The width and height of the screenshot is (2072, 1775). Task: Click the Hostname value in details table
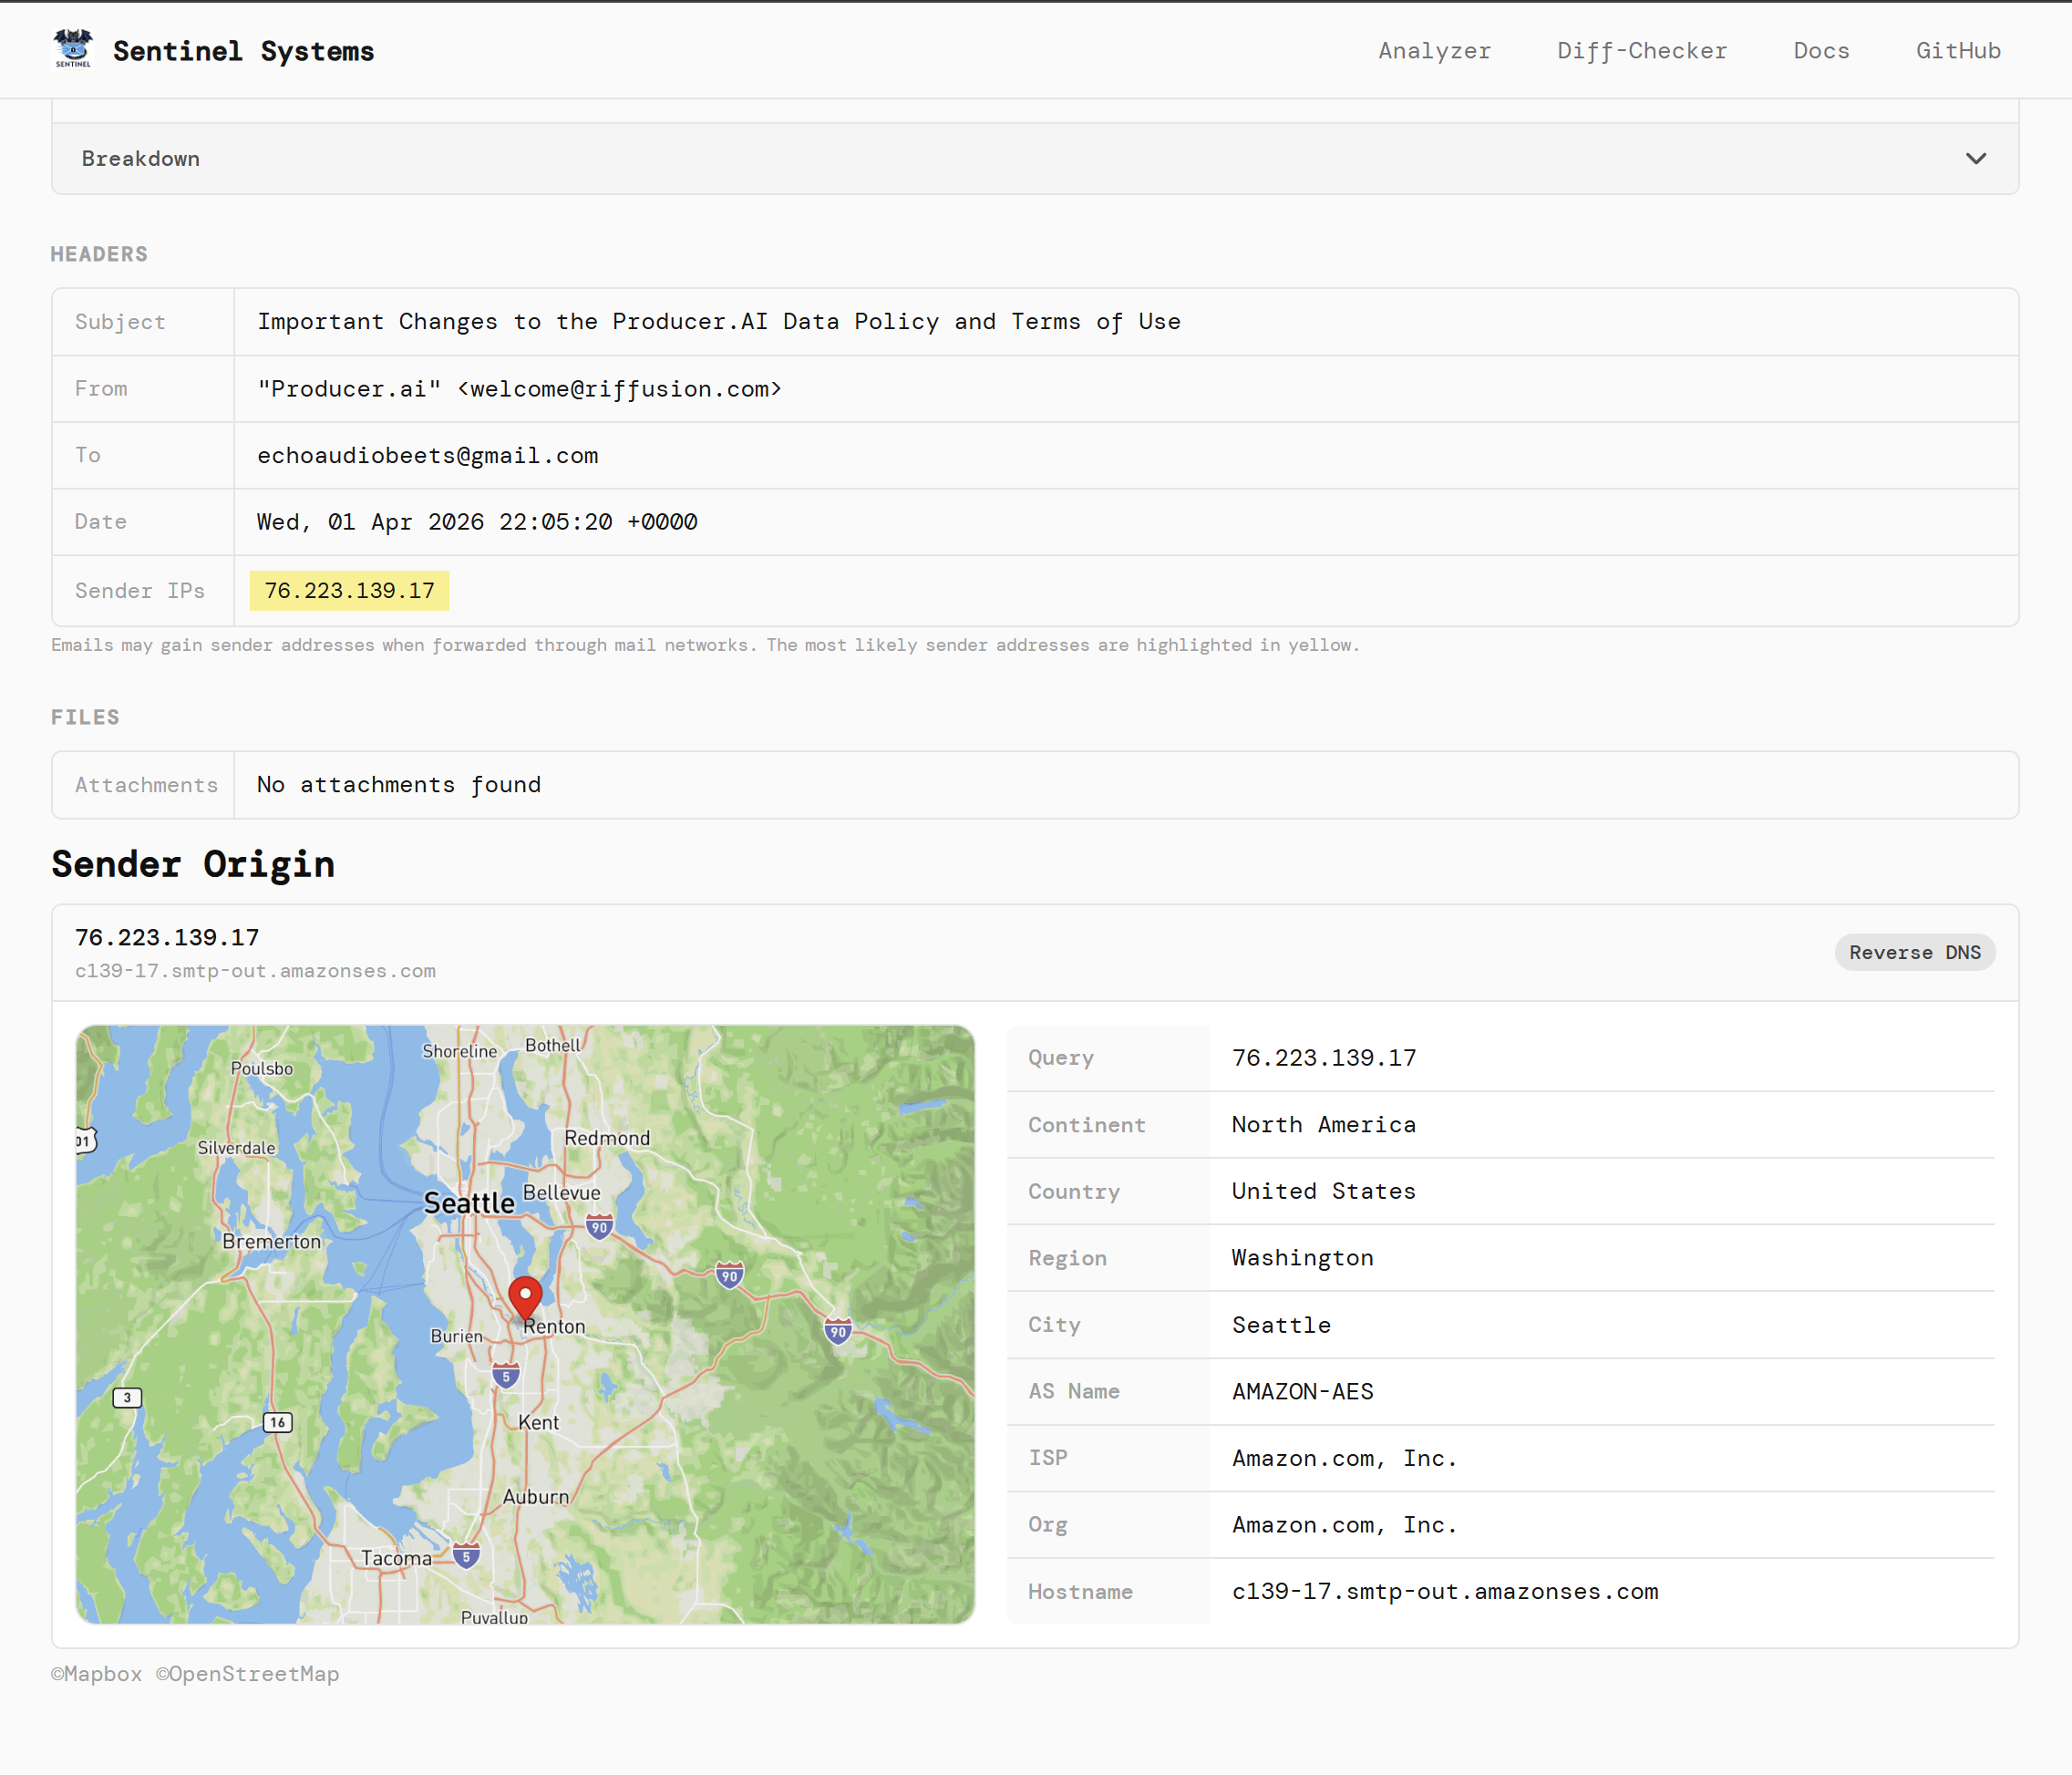tap(1444, 1591)
